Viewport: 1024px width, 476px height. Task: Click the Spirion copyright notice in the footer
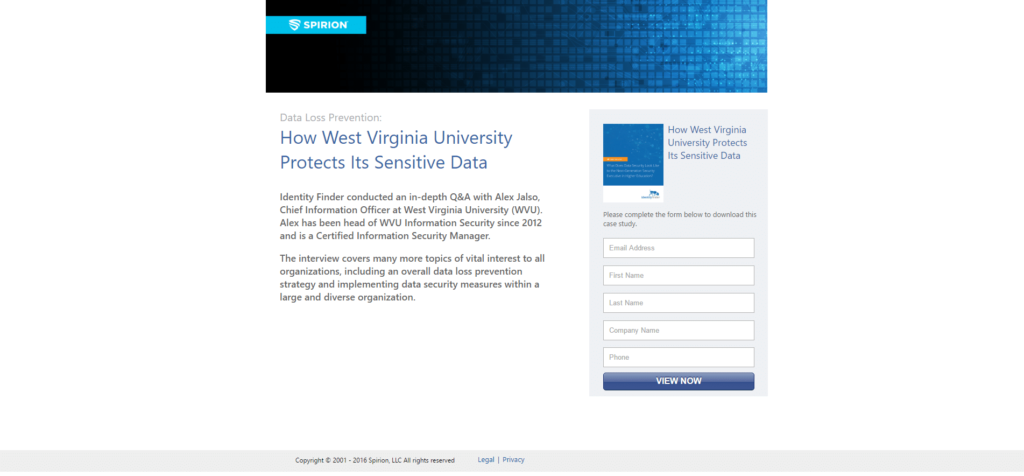click(375, 460)
